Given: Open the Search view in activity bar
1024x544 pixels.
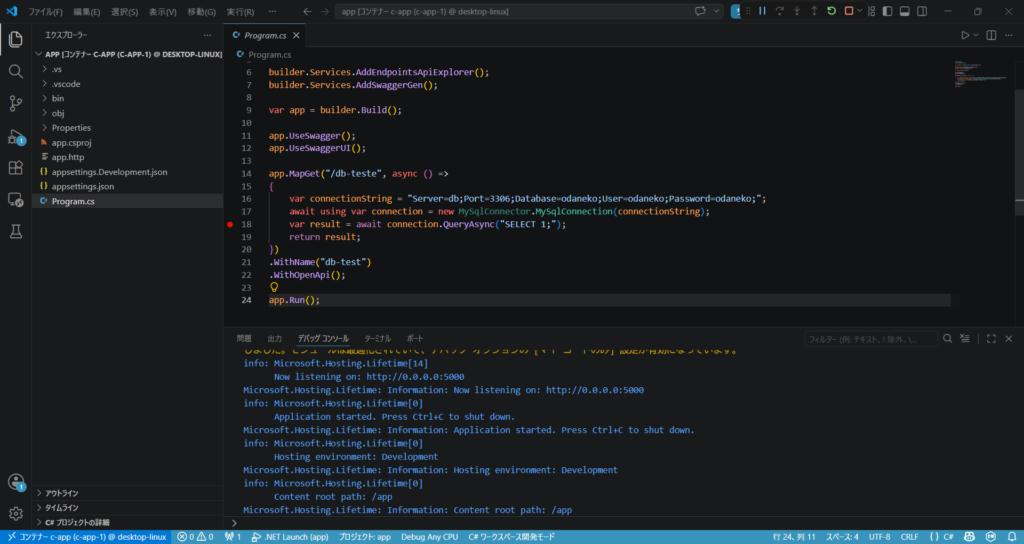Looking at the screenshot, I should tap(16, 71).
